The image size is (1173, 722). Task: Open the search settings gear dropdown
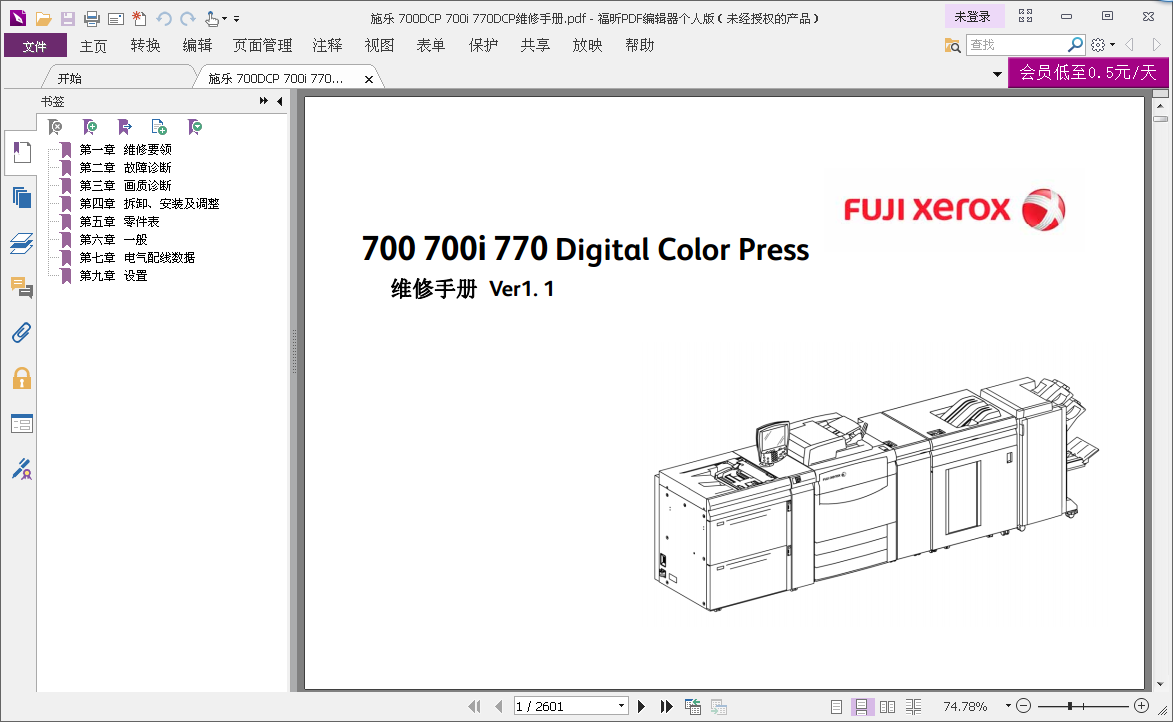[1103, 45]
